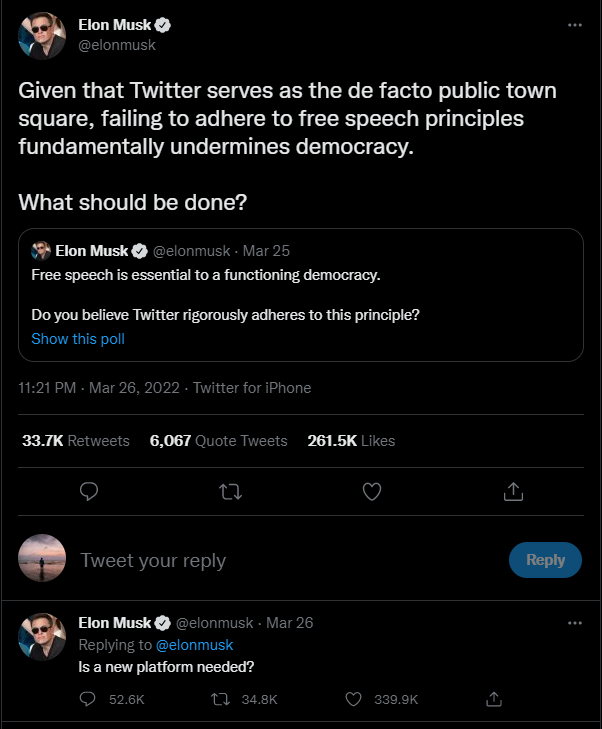The width and height of the screenshot is (602, 729).
Task: Retweet the reply showing 34.8K retweets
Action: point(221,700)
